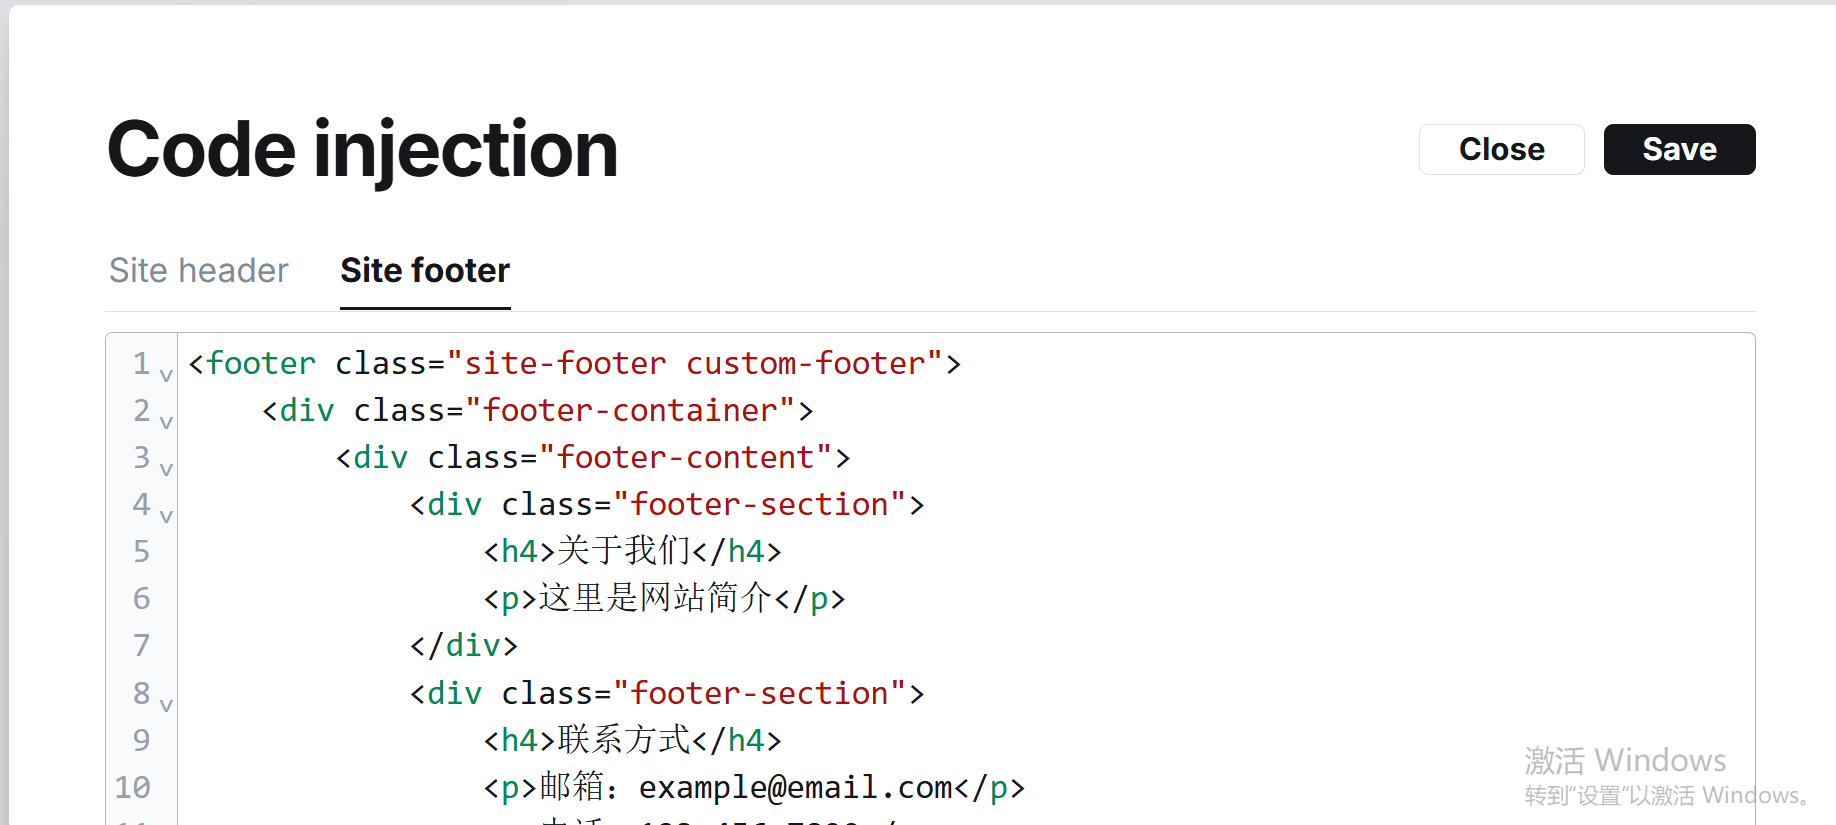Click the "site-footer custom-footer" class string

click(695, 363)
